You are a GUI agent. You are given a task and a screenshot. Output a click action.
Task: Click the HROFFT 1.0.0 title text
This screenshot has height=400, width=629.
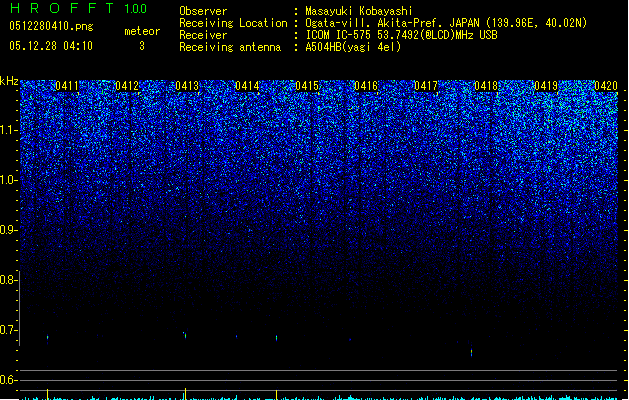tap(79, 8)
